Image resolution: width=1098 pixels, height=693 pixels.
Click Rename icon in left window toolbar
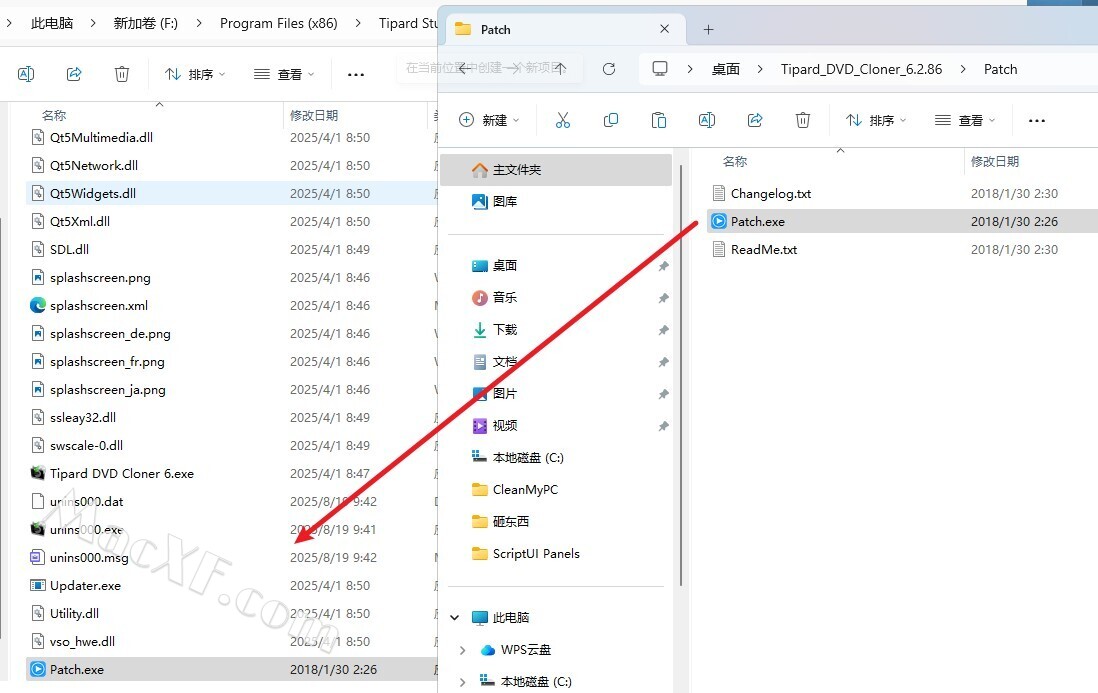coord(26,74)
